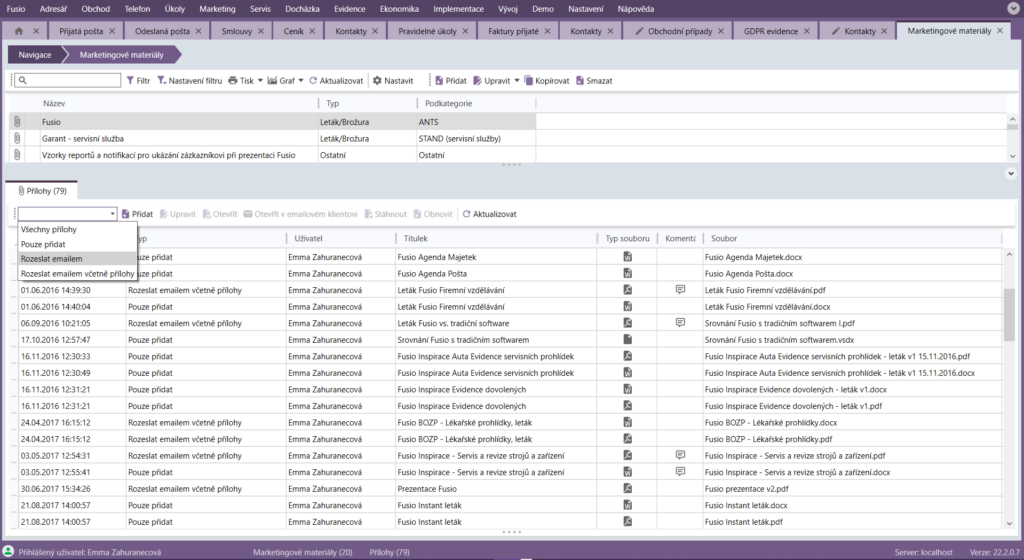Viewport: 1024px width, 560px height.
Task: Click file type icon for Fusio Agenda Majetek
Action: pyautogui.click(x=628, y=257)
